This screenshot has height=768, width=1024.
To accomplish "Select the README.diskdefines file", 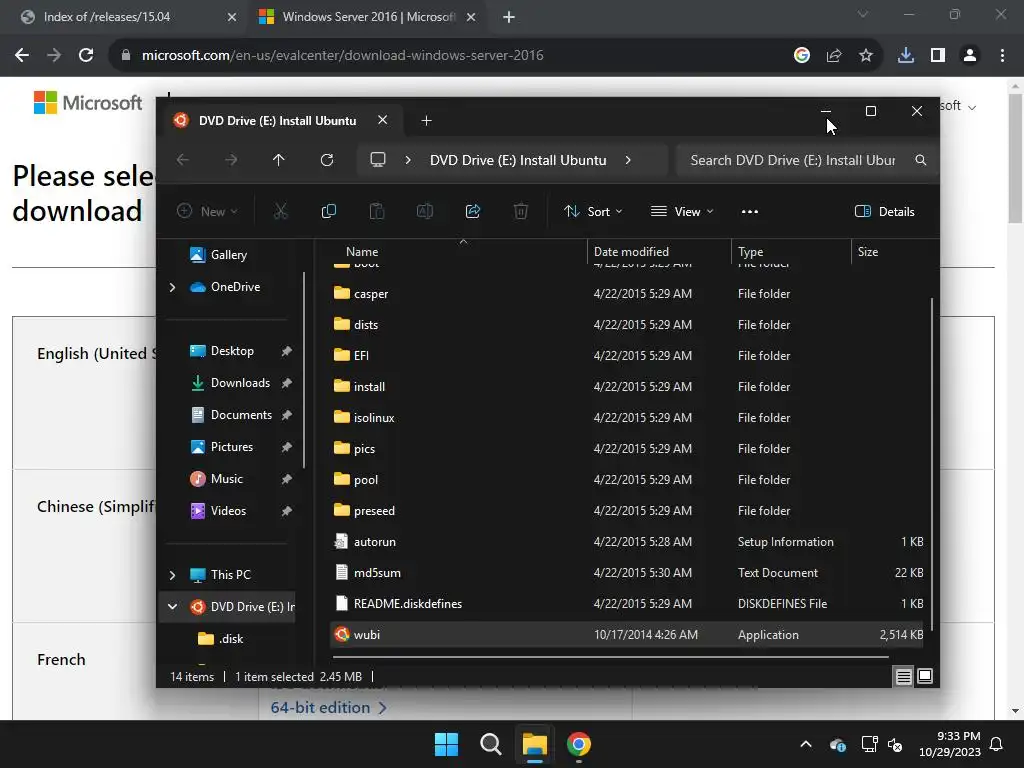I will point(627,603).
